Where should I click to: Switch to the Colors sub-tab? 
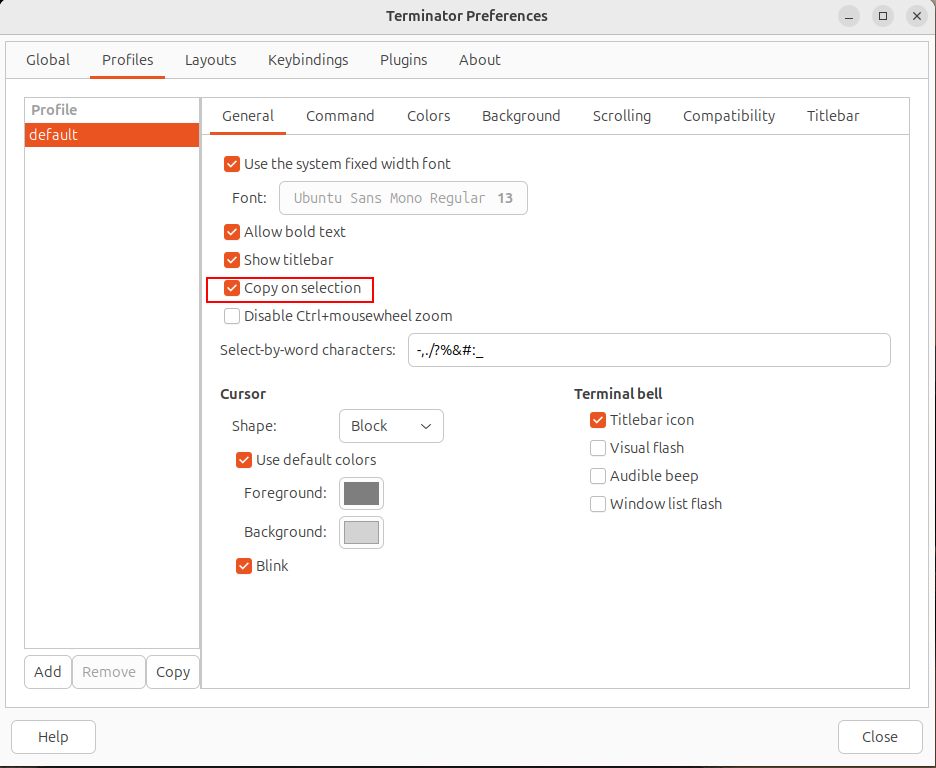coord(429,116)
